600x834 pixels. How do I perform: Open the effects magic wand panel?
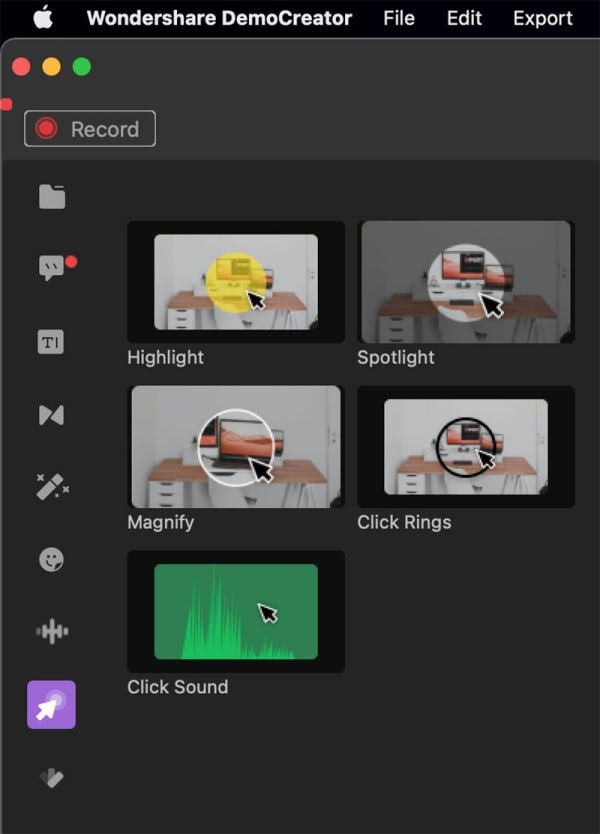52,487
